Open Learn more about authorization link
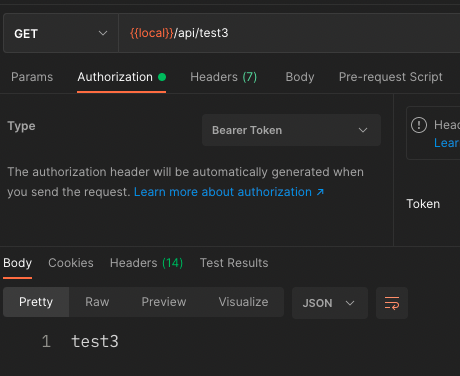Image resolution: width=460 pixels, height=376 pixels. 229,192
